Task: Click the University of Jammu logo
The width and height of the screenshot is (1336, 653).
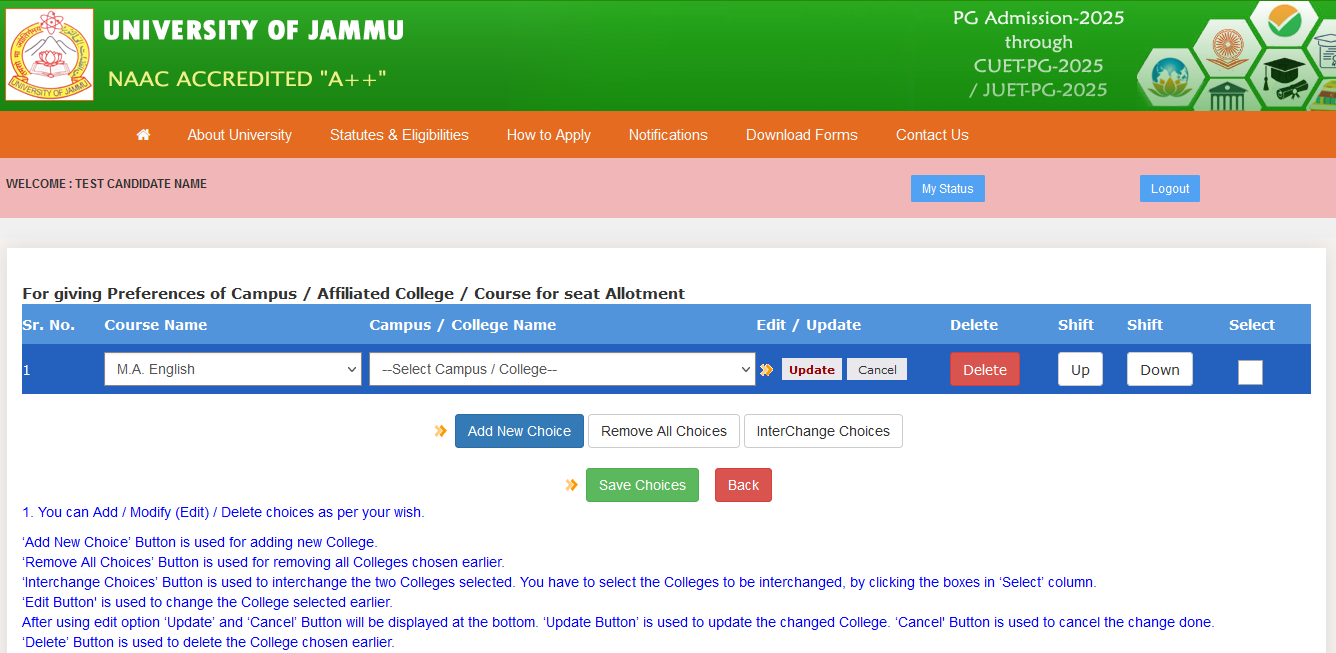Action: pyautogui.click(x=49, y=55)
